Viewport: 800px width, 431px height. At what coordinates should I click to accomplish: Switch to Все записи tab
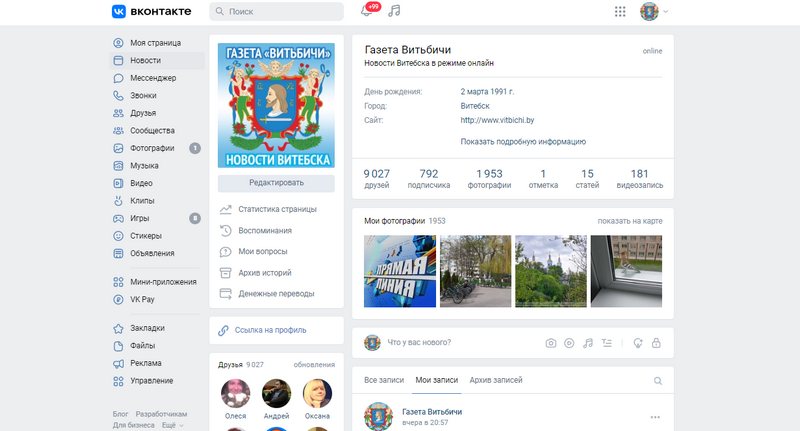pyautogui.click(x=384, y=380)
